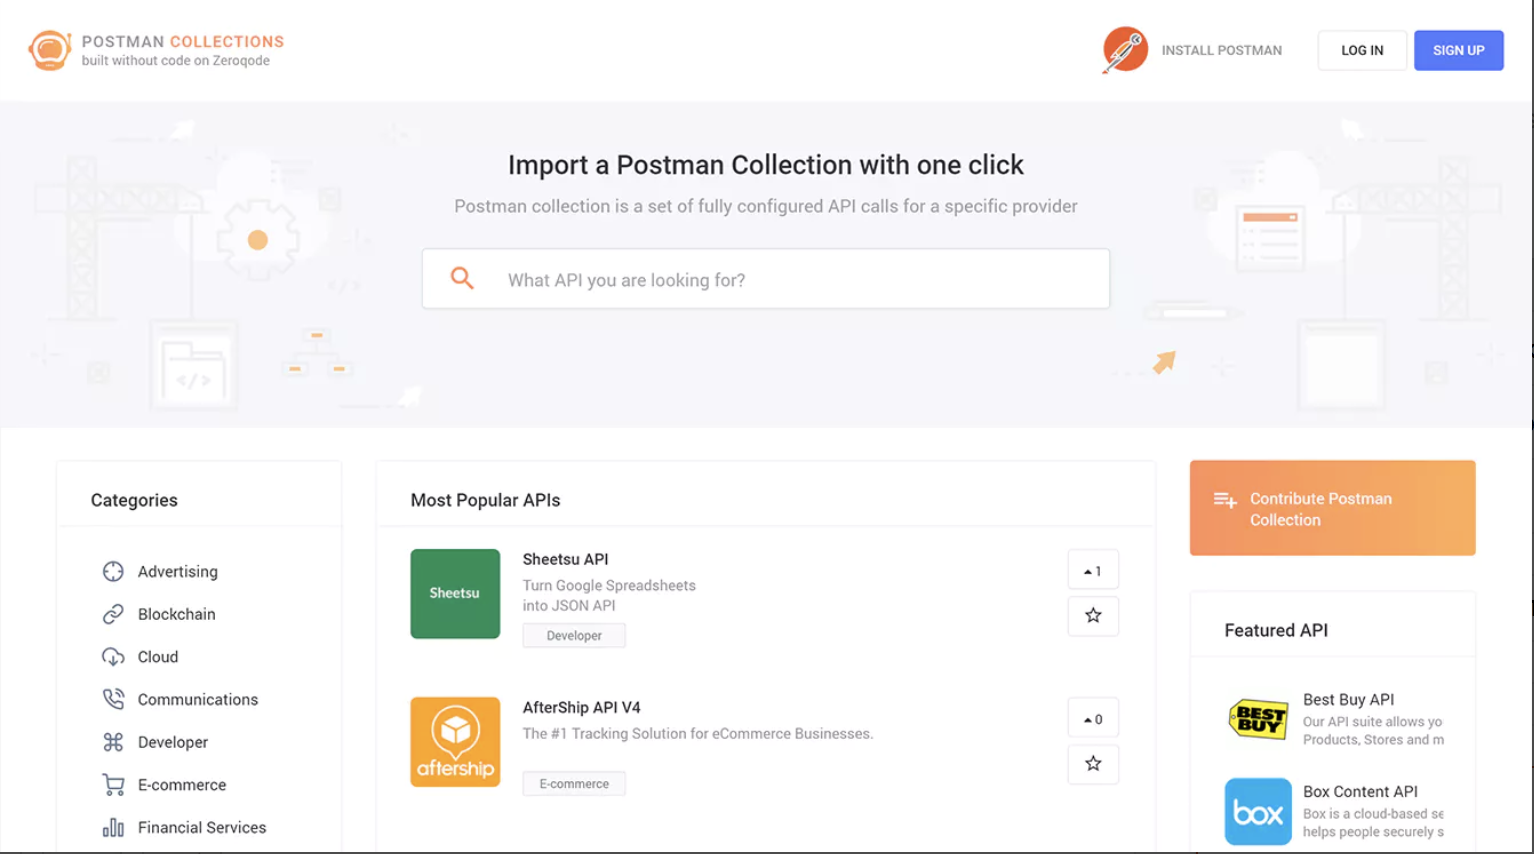Click the E-commerce shopping cart icon

113,785
